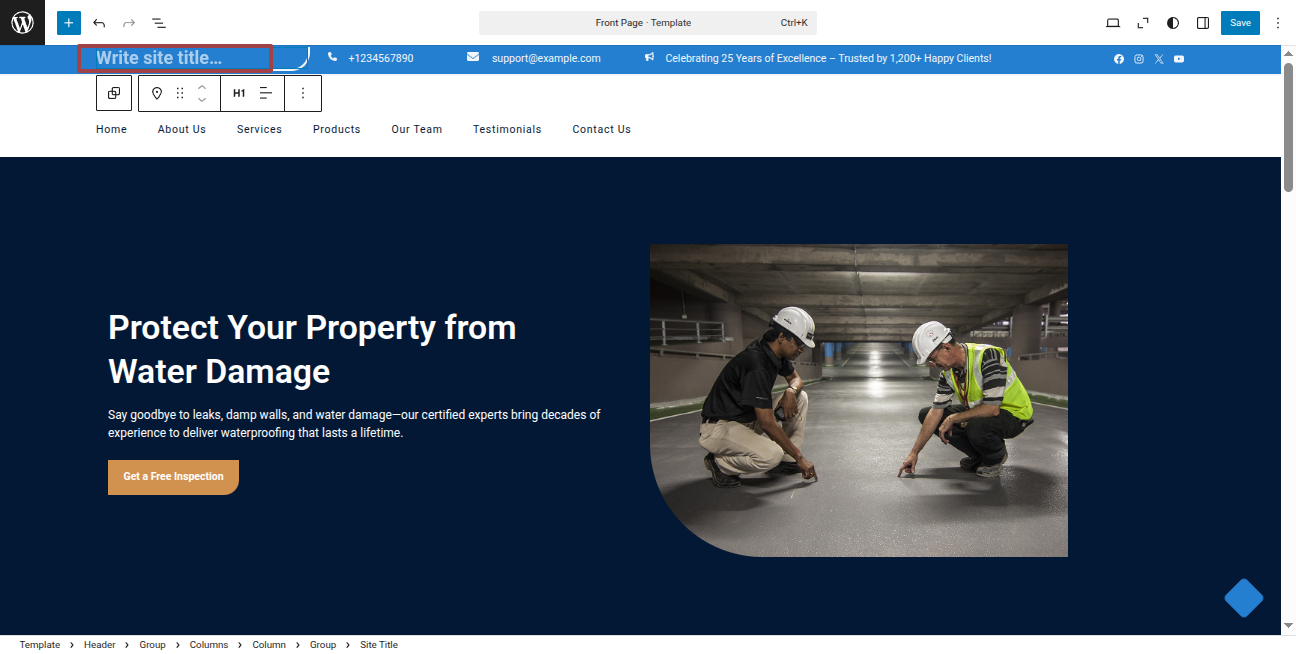Viewport: 1296px width, 654px height.
Task: Click the blue diamond floating icon
Action: [1244, 598]
